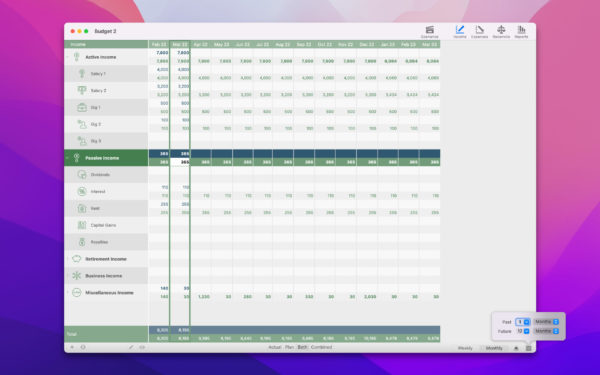Click the add plus button at bottom left
Viewport: 600px width, 375px height.
click(x=72, y=347)
